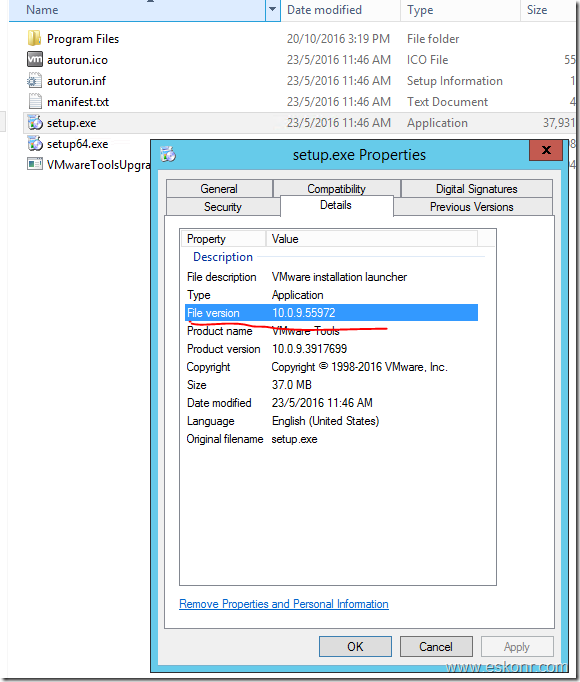Click the autorun.inf file icon

pos(34,80)
